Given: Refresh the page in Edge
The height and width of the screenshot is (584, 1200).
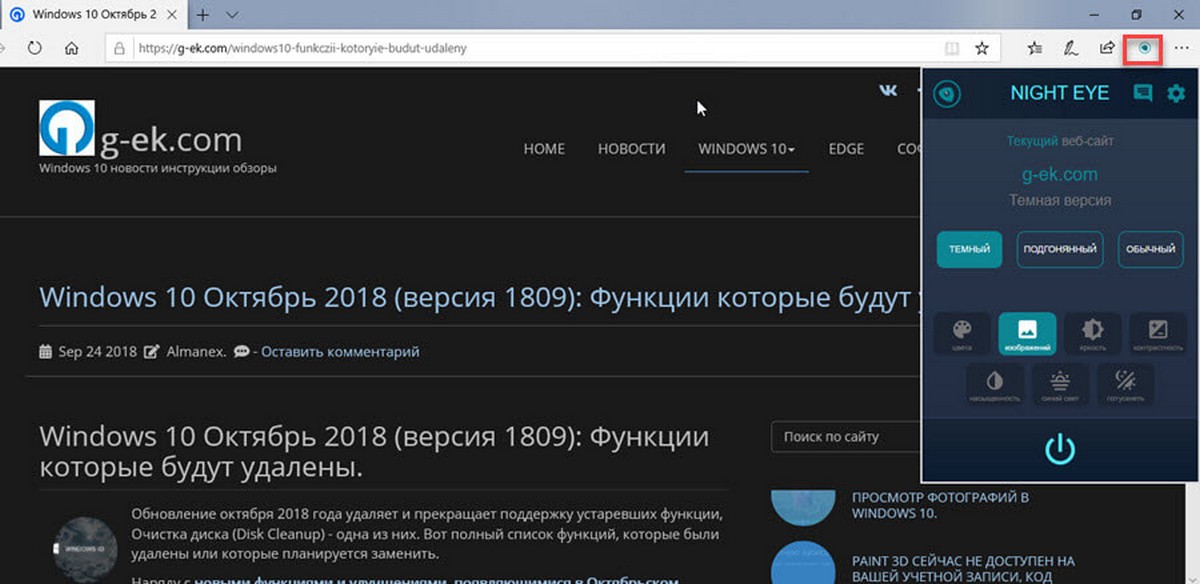Looking at the screenshot, I should point(33,47).
